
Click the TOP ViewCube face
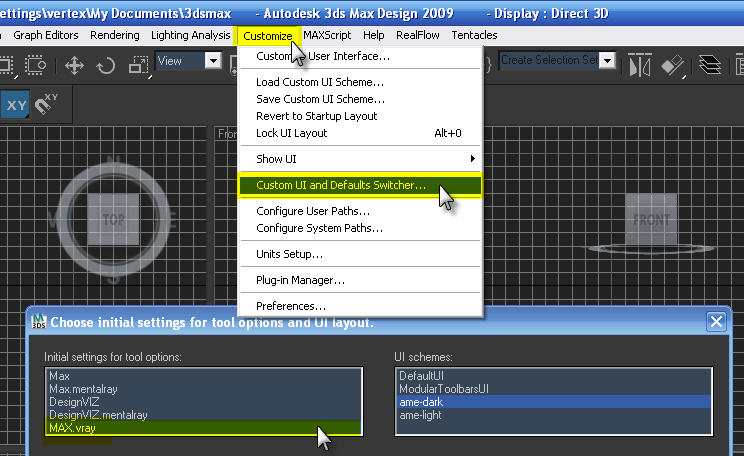tap(113, 219)
